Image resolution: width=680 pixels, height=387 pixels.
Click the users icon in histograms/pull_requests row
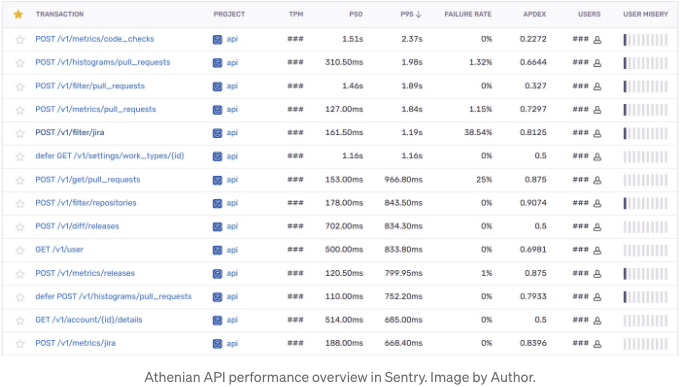[x=597, y=63]
